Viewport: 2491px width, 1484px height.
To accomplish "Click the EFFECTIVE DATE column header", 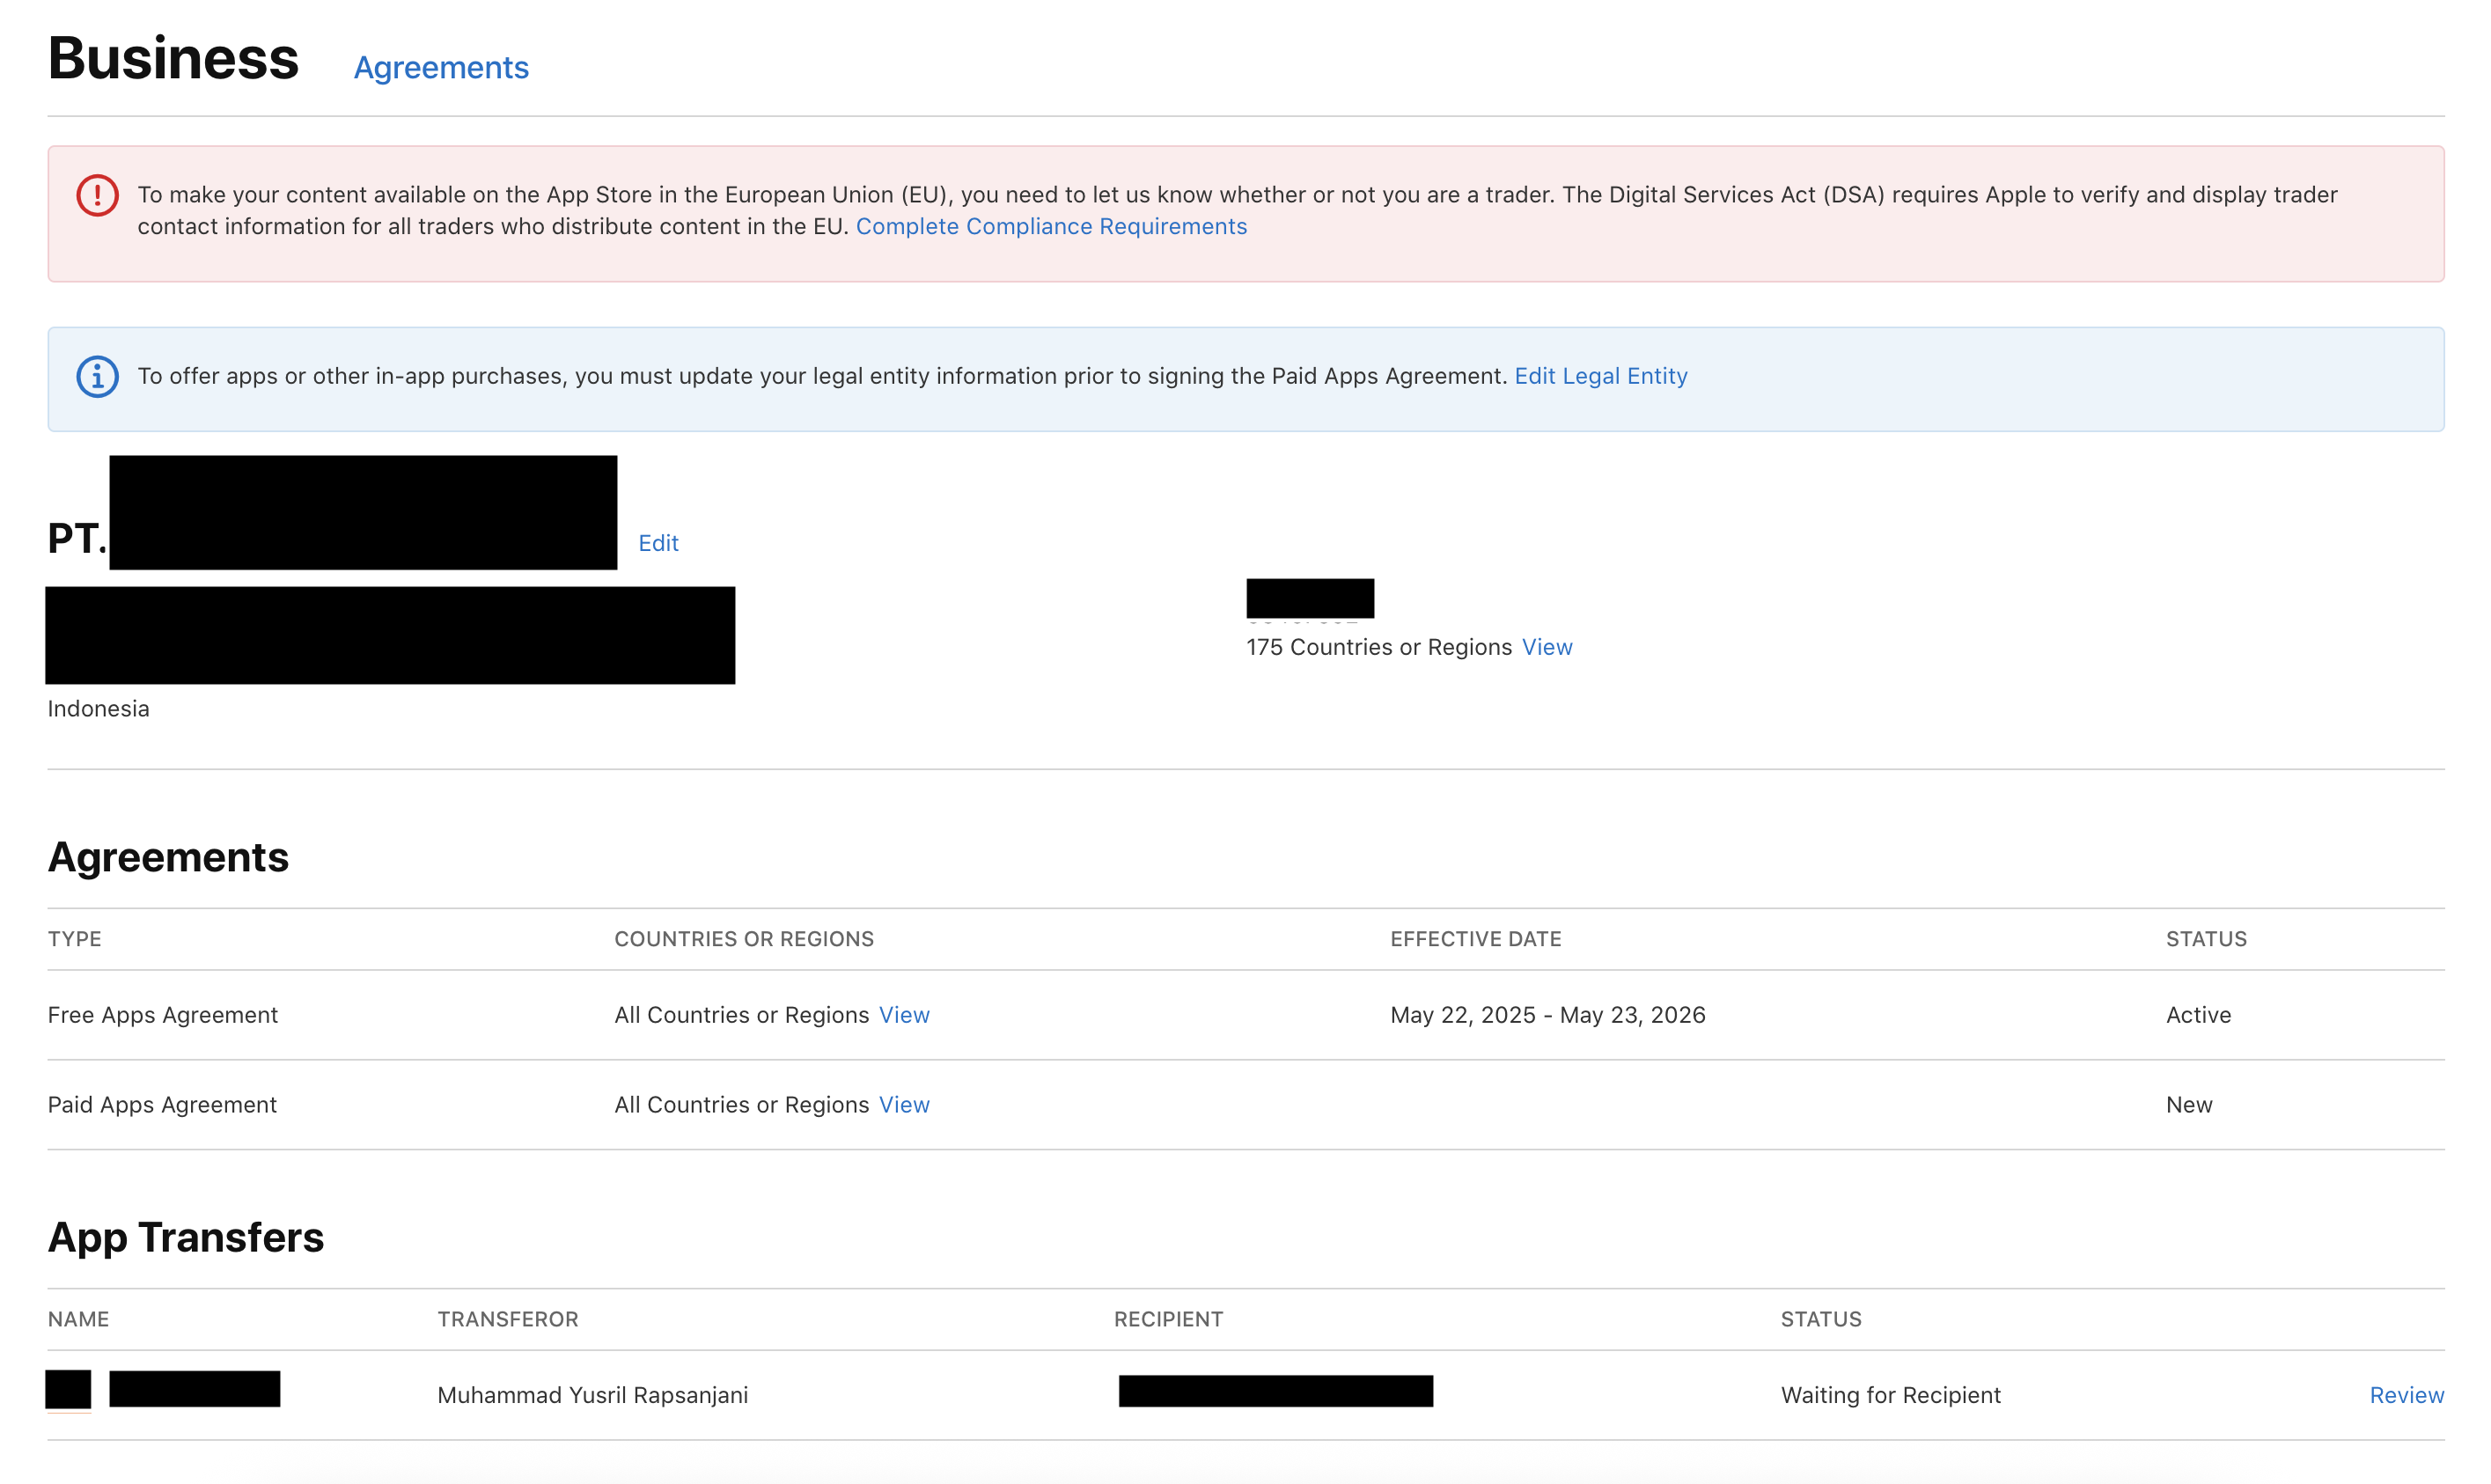I will click(1475, 939).
